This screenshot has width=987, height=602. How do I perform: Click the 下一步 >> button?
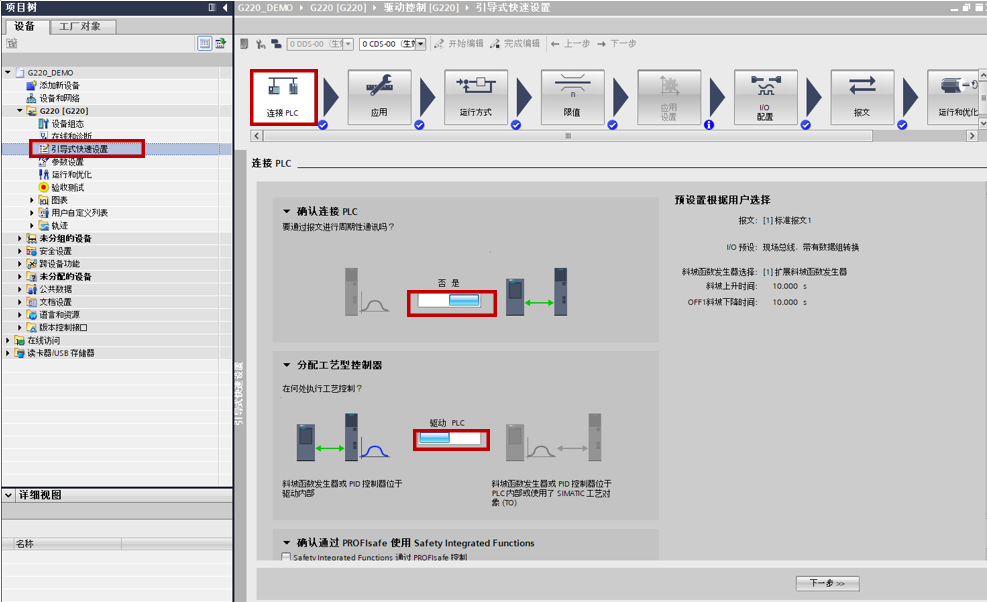pyautogui.click(x=827, y=583)
